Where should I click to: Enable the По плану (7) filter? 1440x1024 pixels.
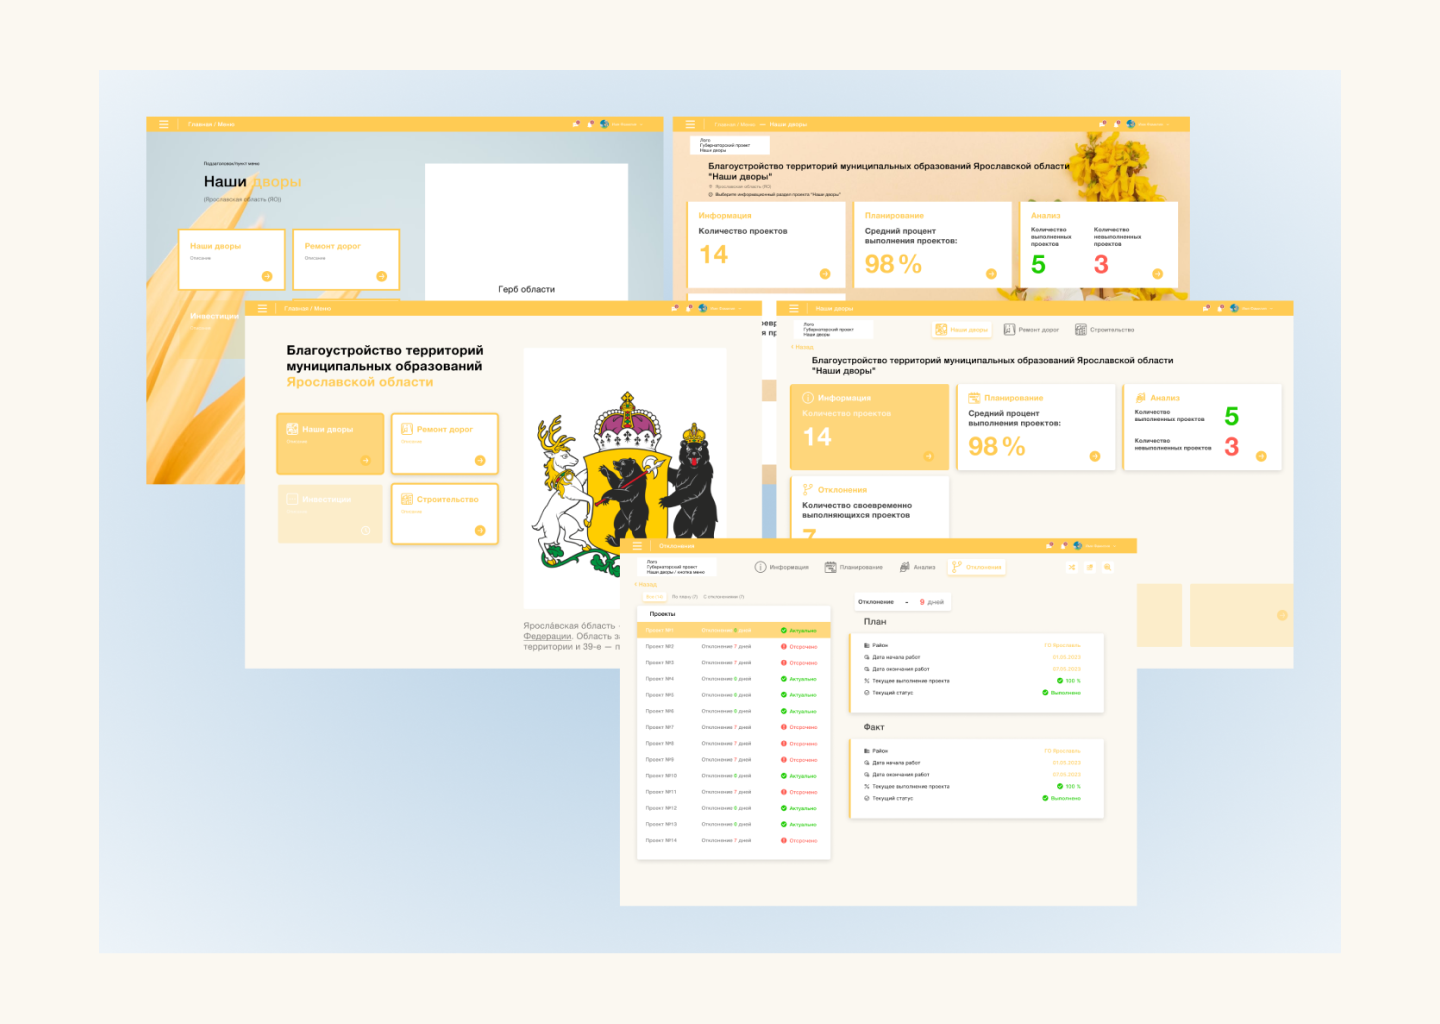click(686, 596)
